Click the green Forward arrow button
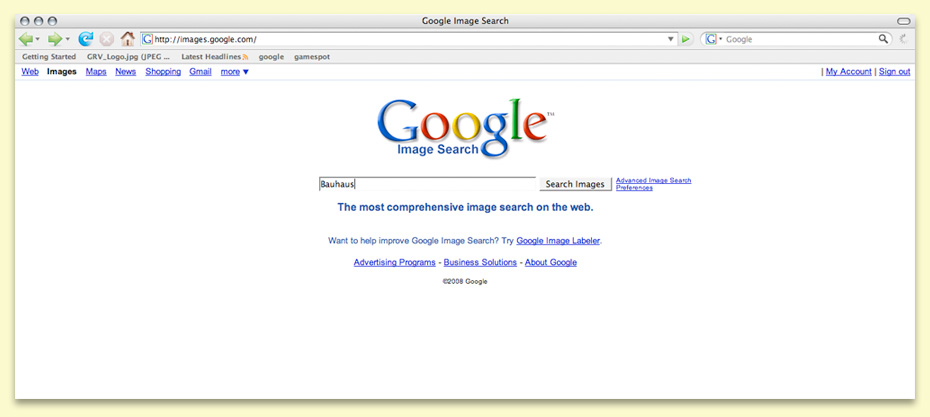930x417 pixels. coord(55,39)
